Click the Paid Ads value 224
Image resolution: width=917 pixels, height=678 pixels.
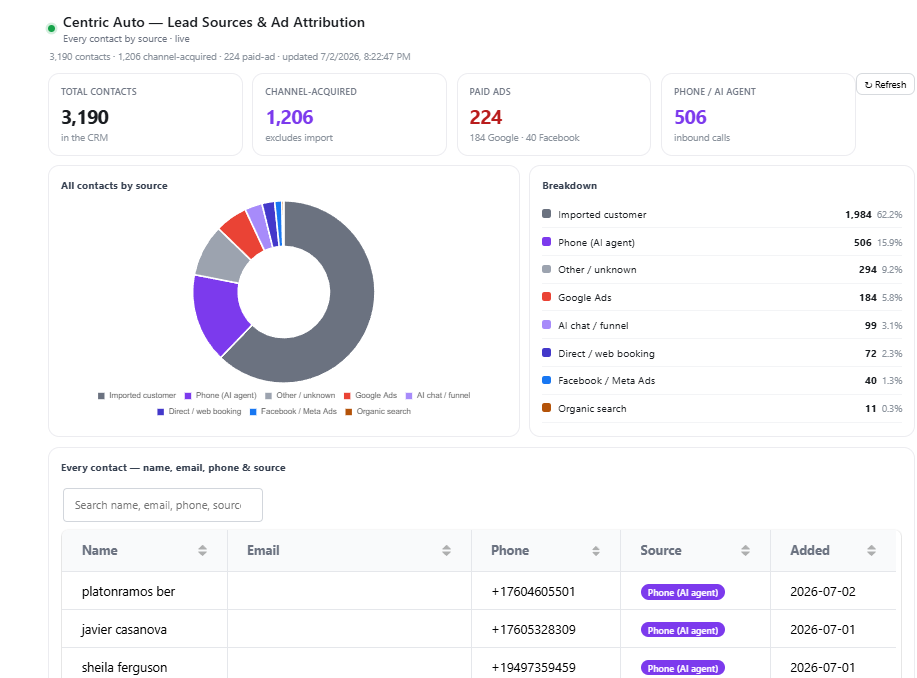point(485,118)
